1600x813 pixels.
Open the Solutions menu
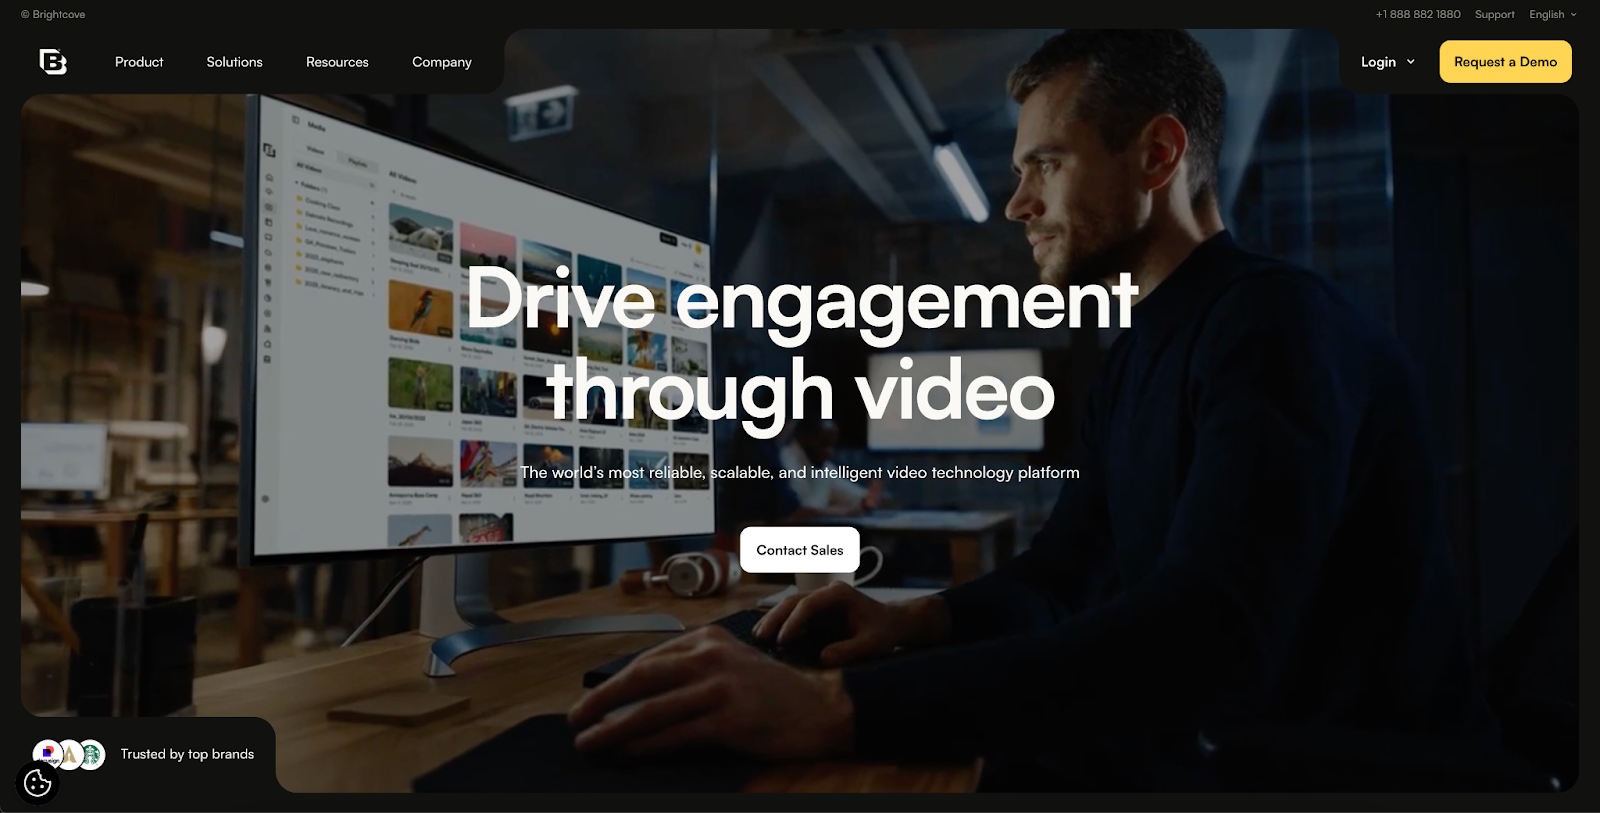(234, 62)
